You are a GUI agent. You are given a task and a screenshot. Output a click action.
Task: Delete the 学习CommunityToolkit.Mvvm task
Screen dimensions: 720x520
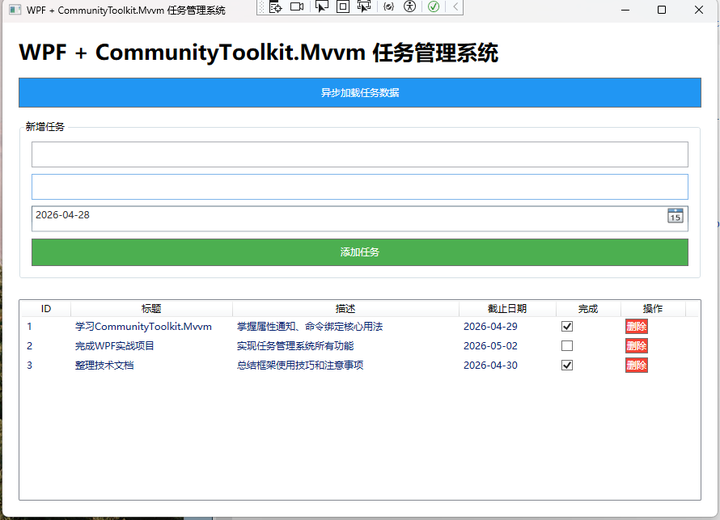636,327
